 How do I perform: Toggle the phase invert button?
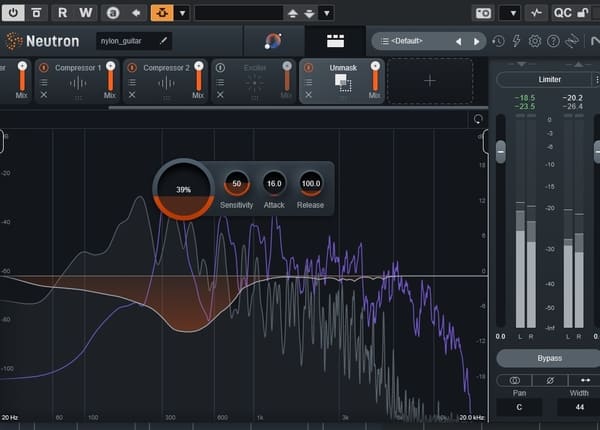point(550,380)
